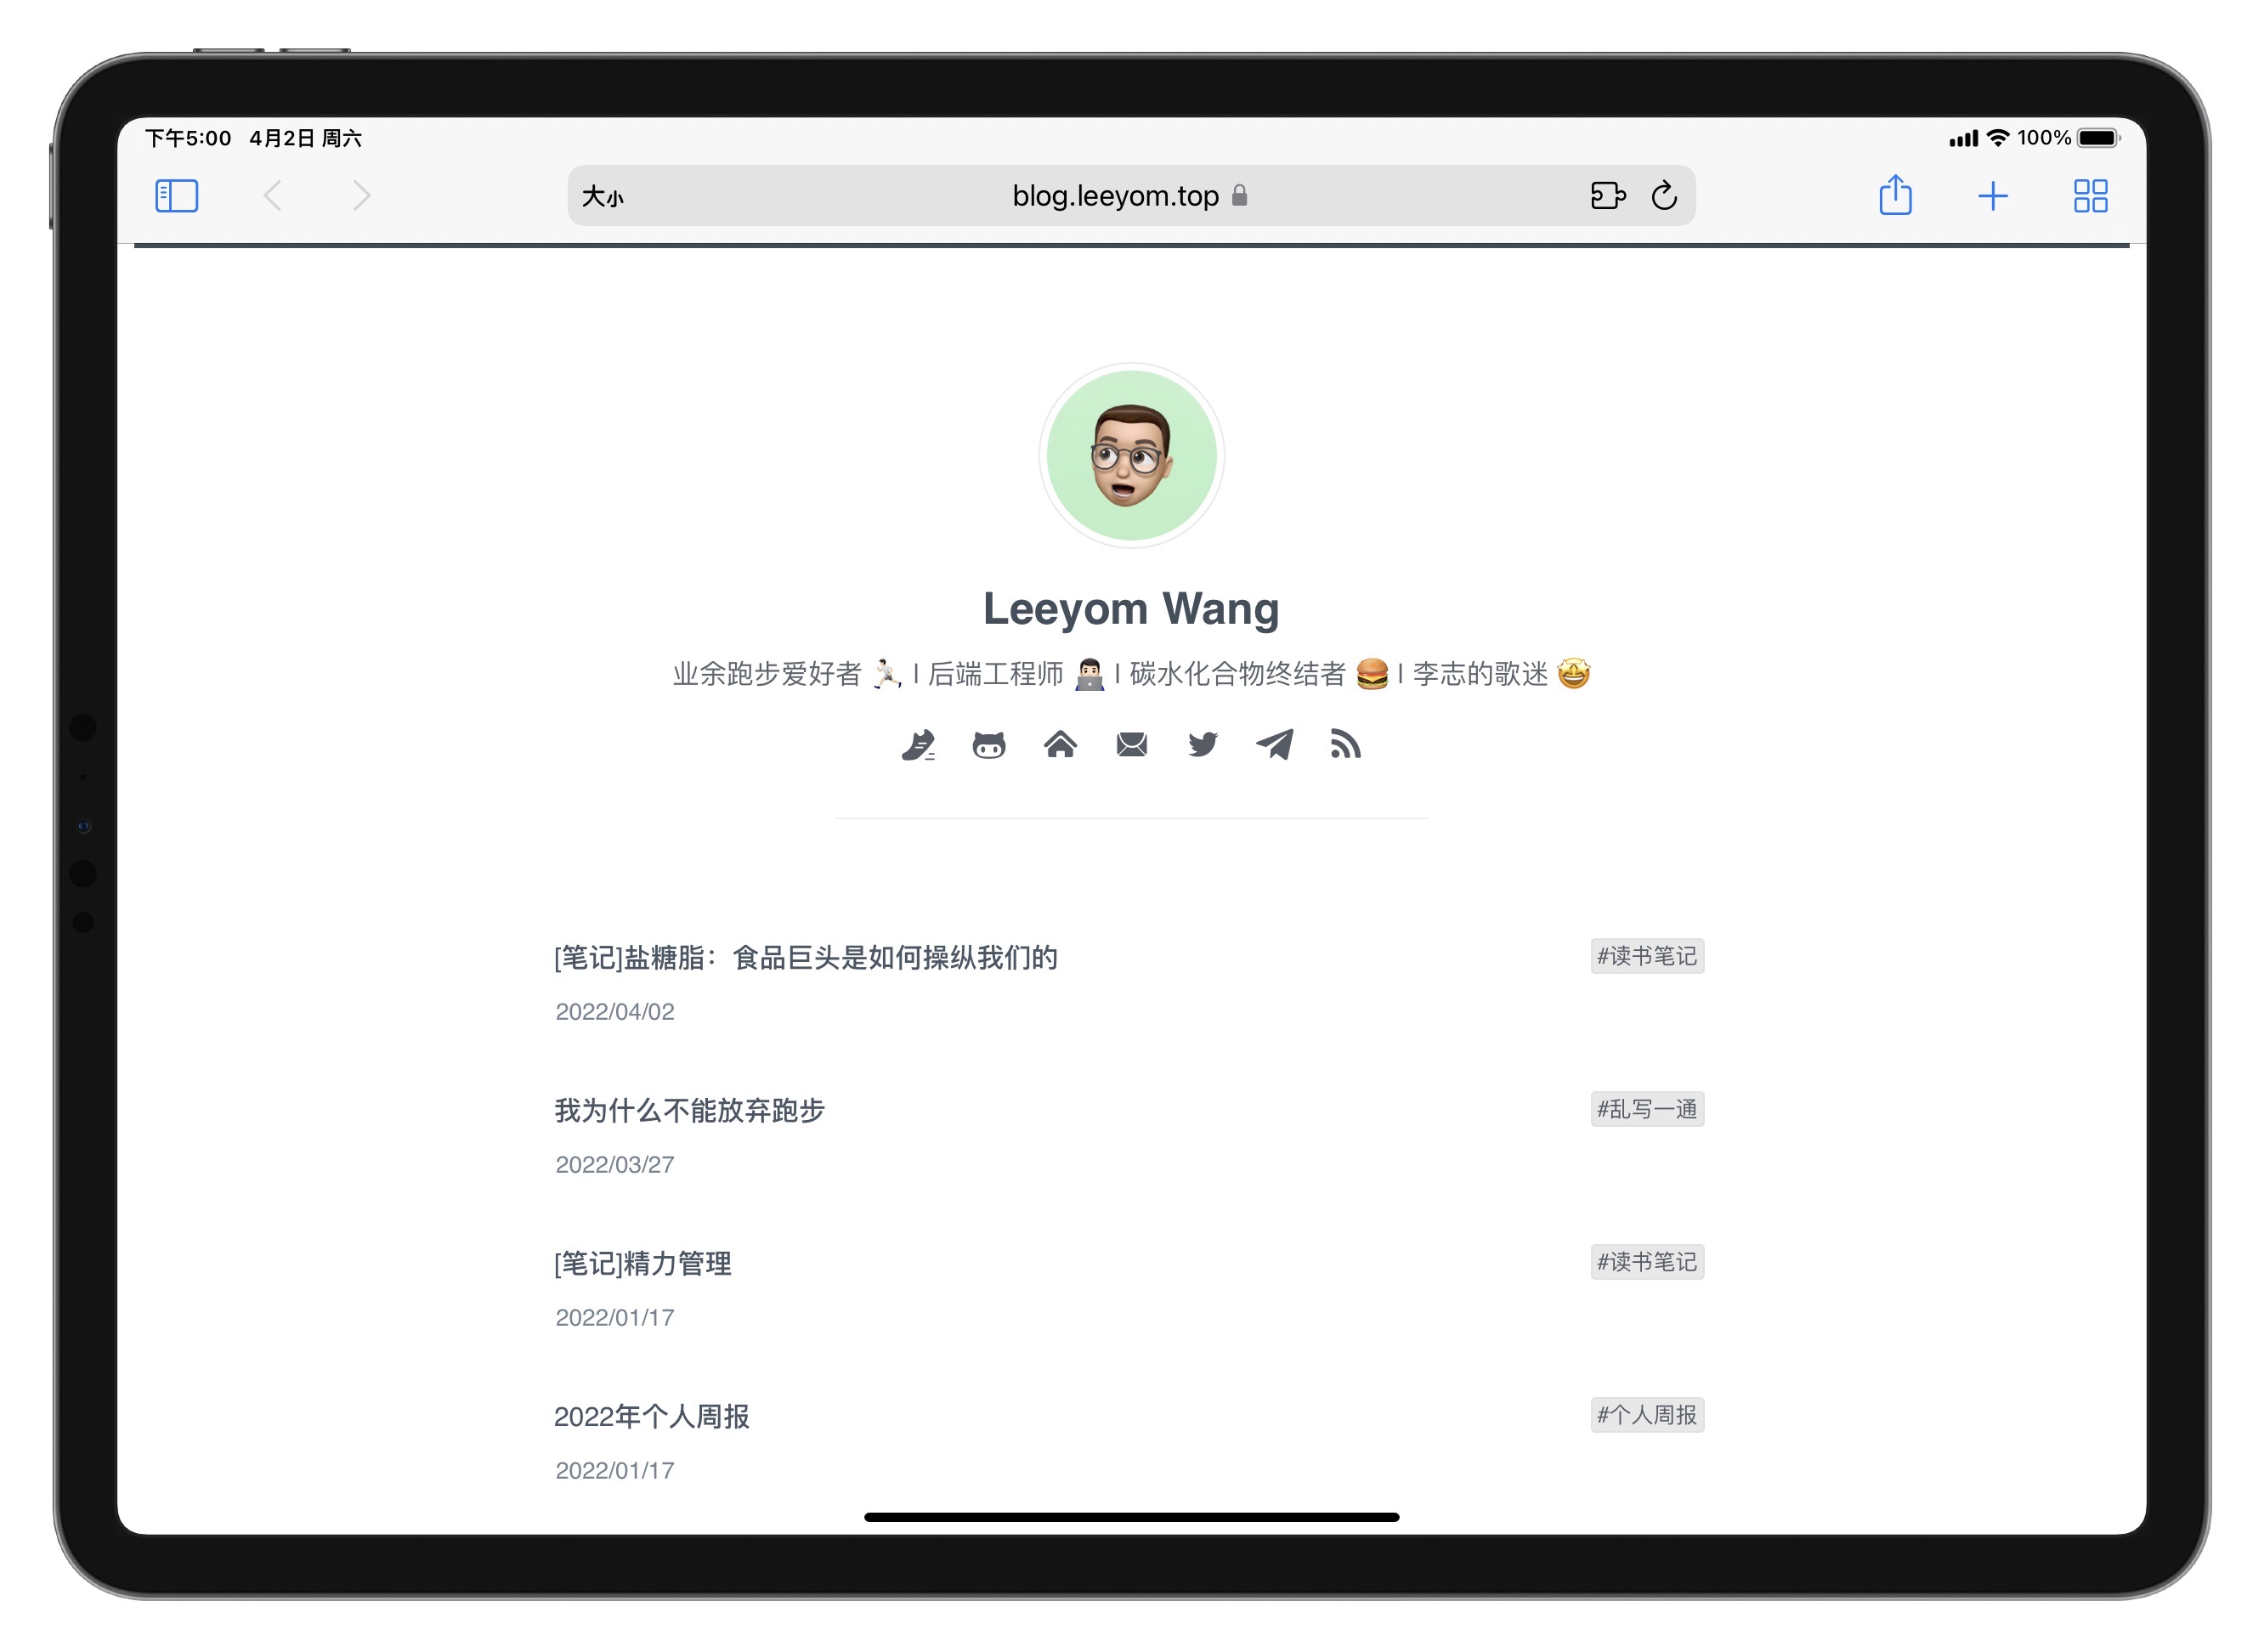Open post [笔记]精力管理
2264x1652 pixels.
[643, 1264]
